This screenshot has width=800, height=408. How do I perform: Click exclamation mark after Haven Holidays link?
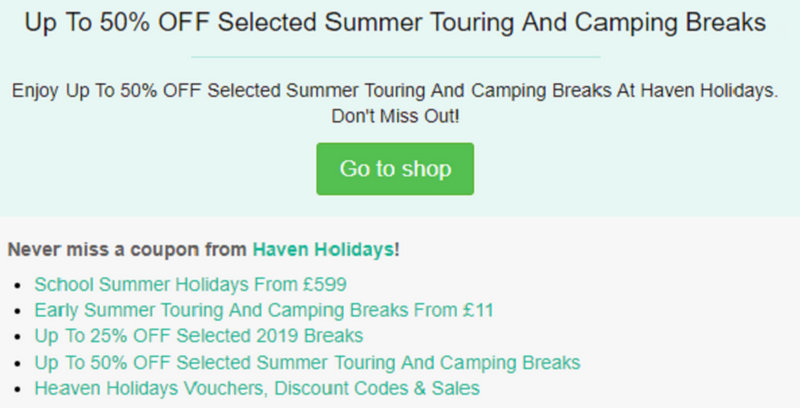[397, 249]
